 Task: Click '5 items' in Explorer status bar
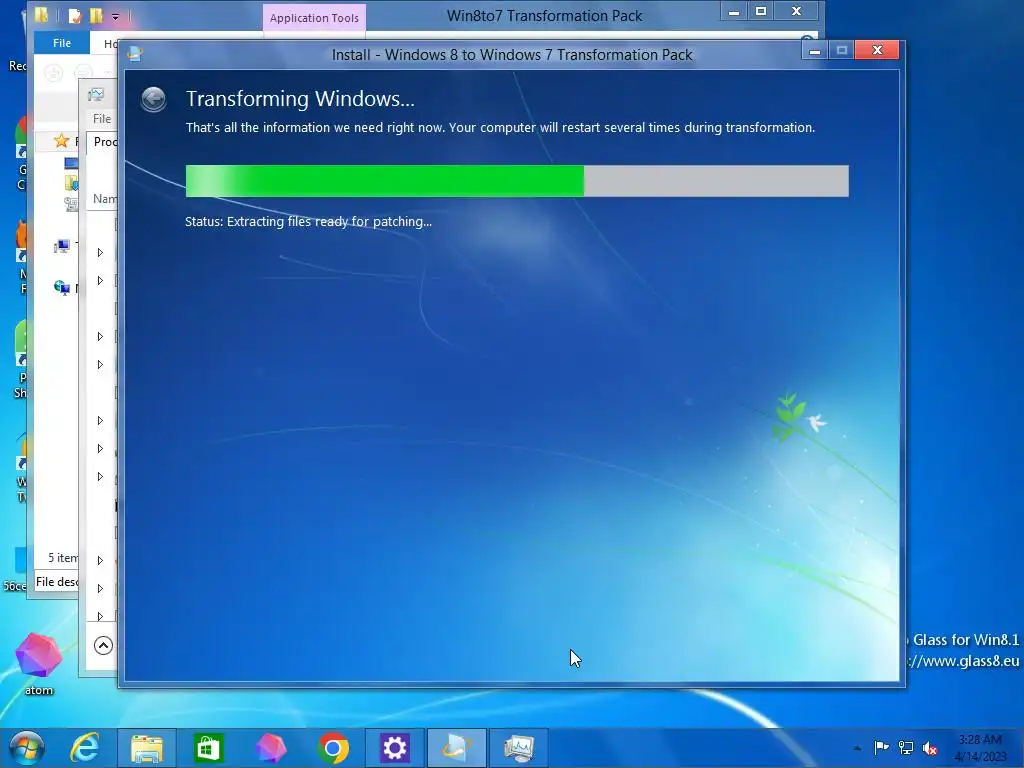63,558
